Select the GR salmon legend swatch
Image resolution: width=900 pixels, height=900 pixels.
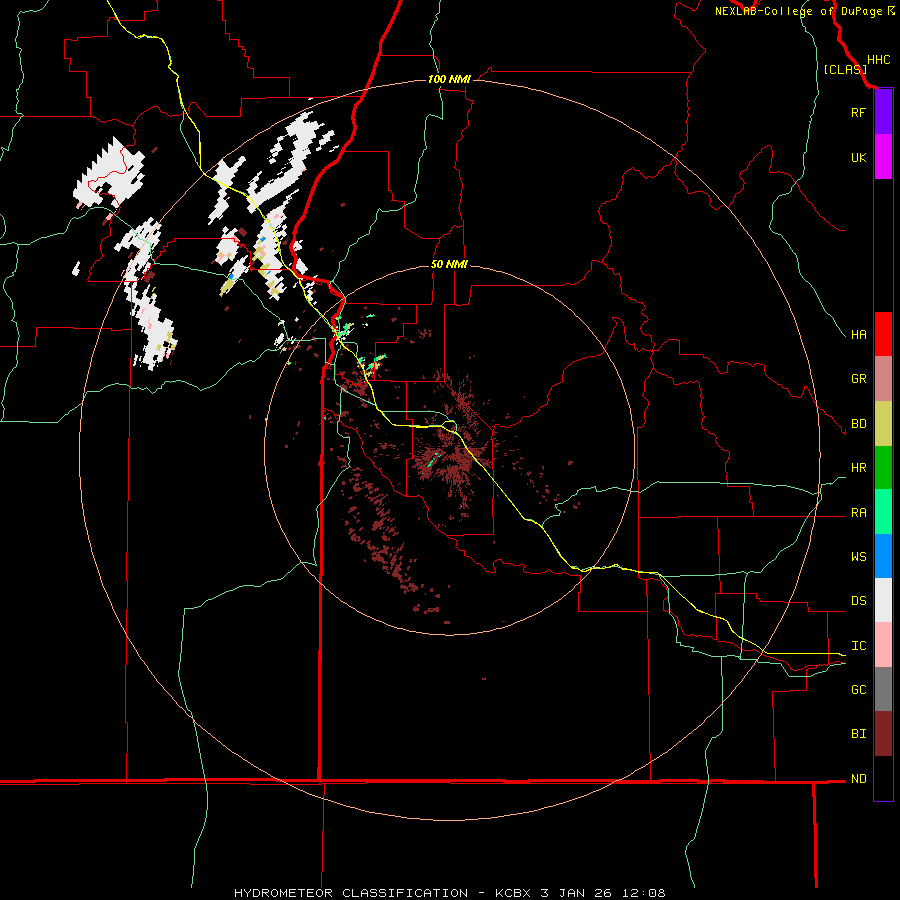(883, 379)
